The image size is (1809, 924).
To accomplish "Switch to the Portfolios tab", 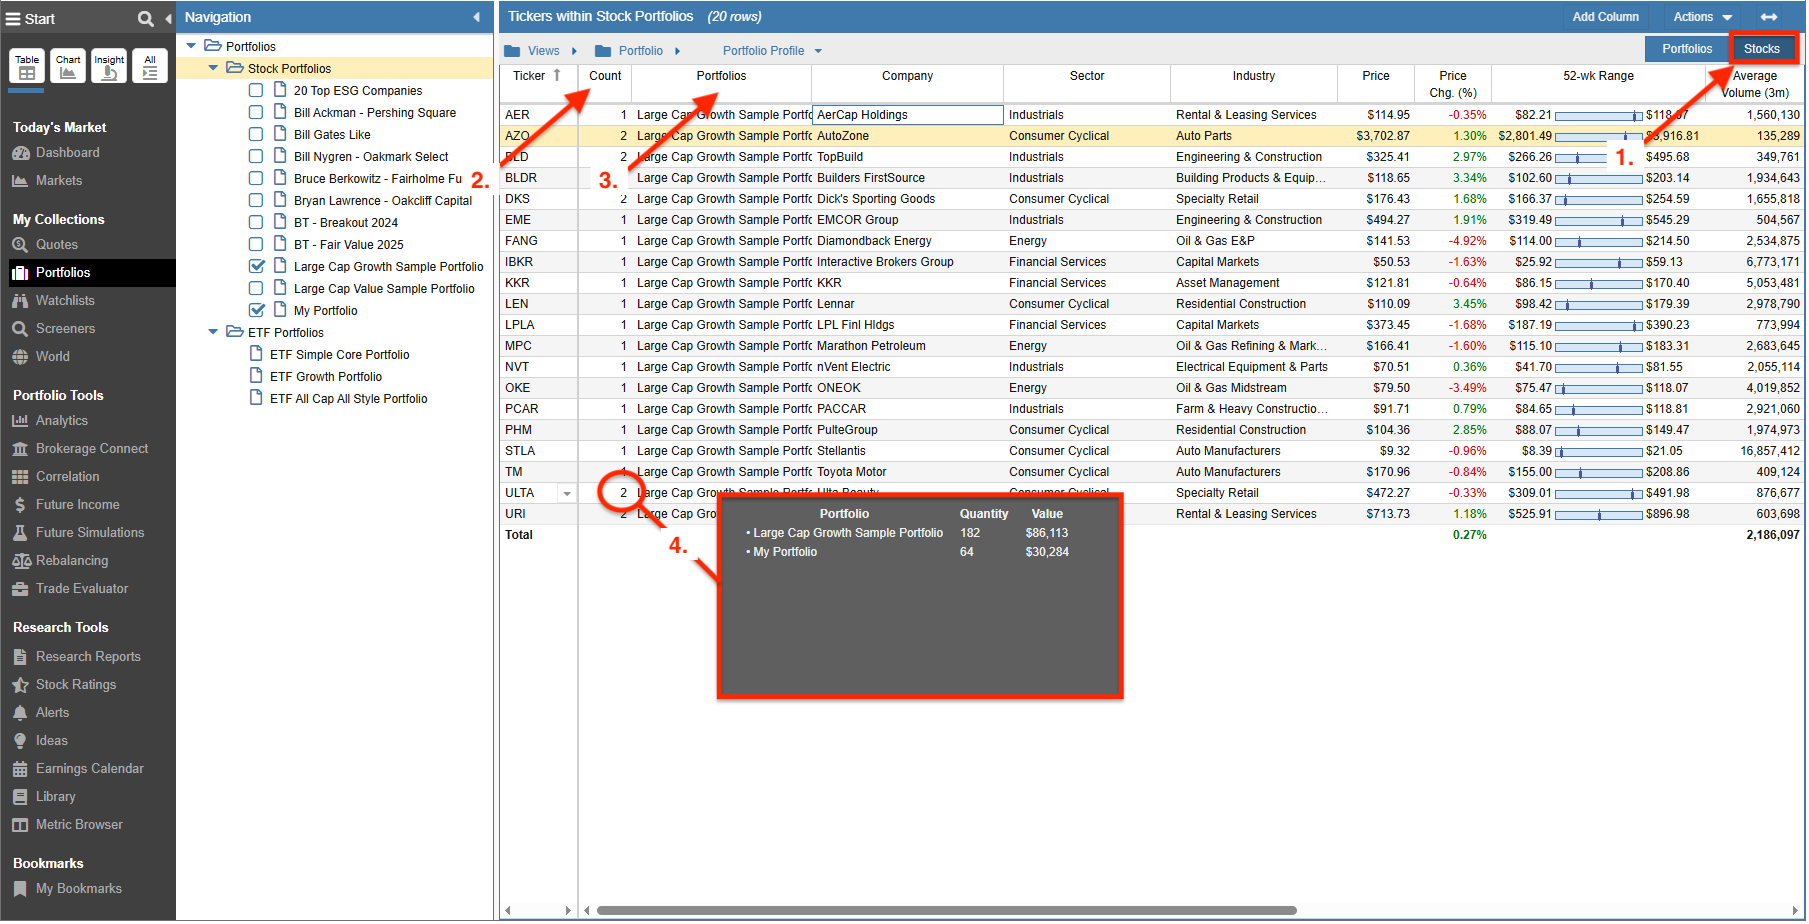I will (x=1687, y=49).
